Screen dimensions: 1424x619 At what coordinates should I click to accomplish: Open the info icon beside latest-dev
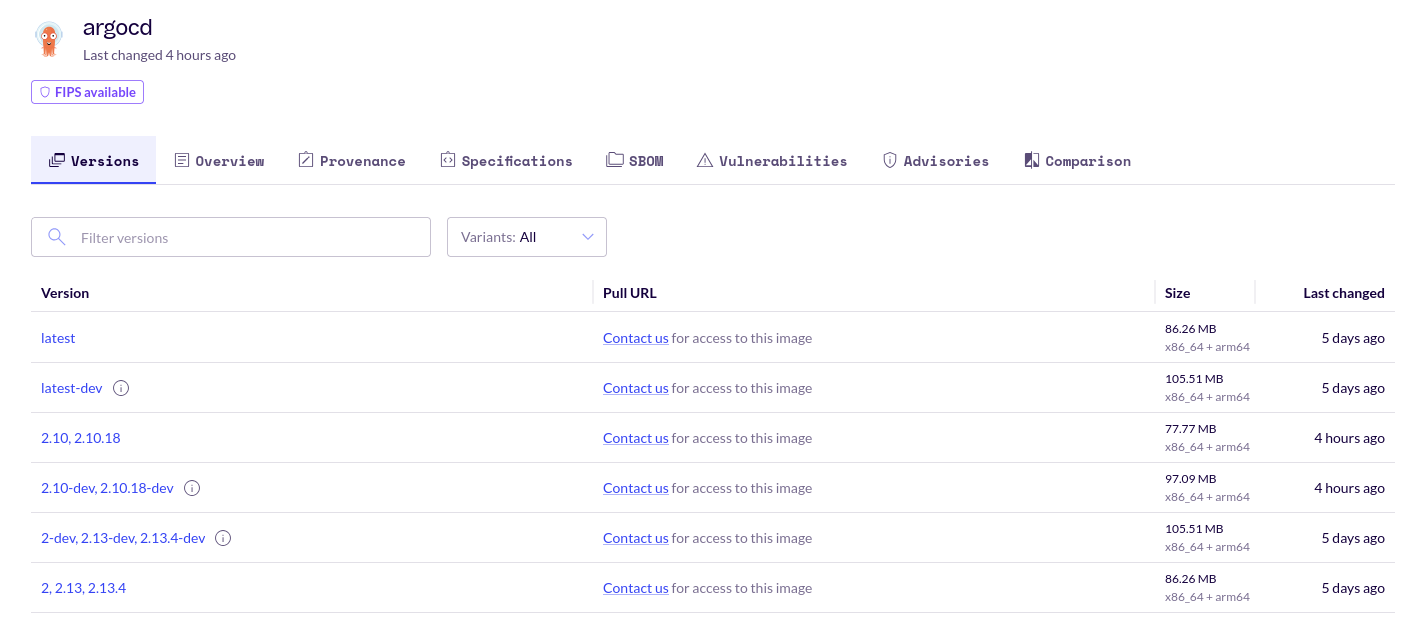(x=120, y=387)
